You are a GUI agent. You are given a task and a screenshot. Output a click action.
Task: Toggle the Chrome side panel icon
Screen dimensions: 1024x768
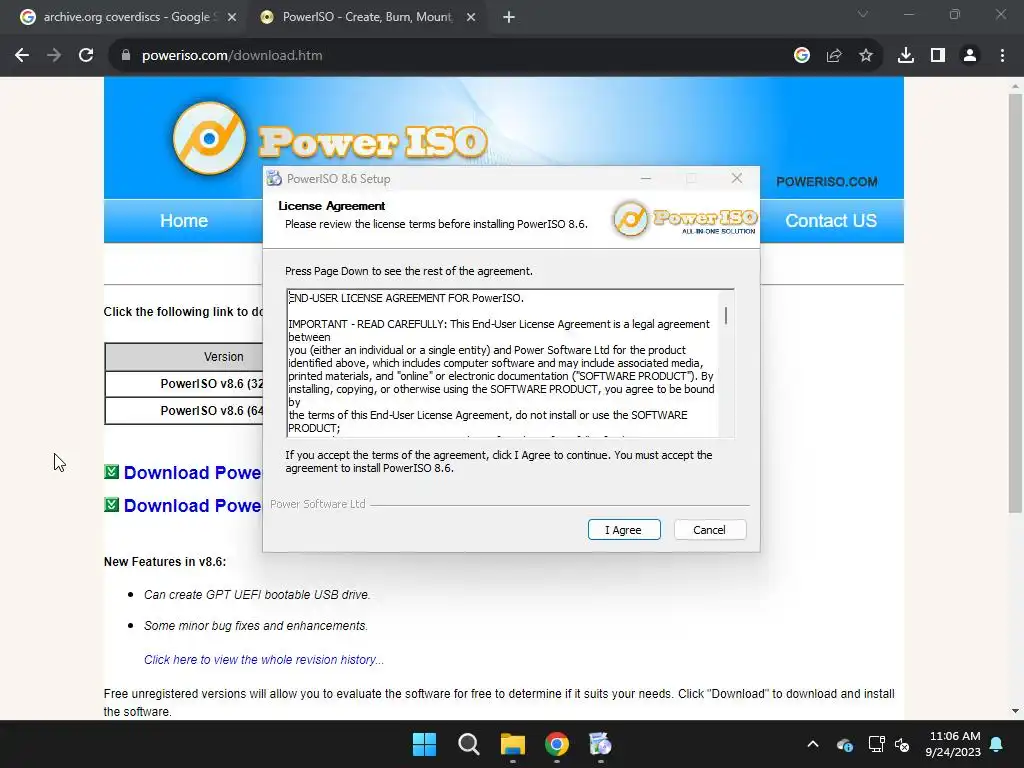(938, 56)
